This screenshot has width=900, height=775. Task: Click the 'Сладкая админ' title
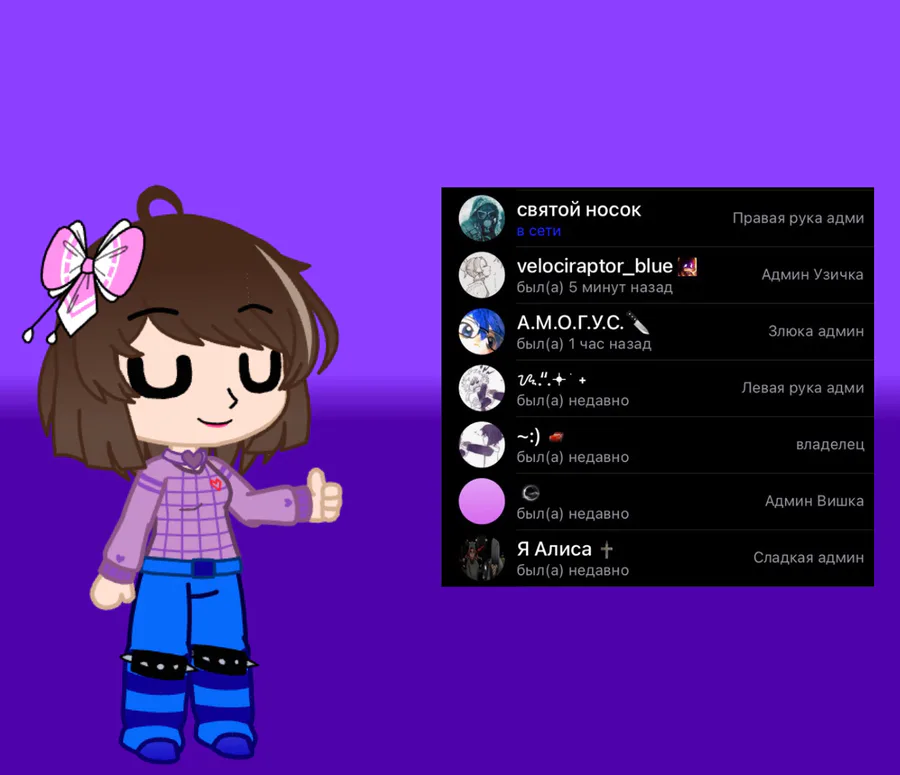pyautogui.click(x=808, y=557)
